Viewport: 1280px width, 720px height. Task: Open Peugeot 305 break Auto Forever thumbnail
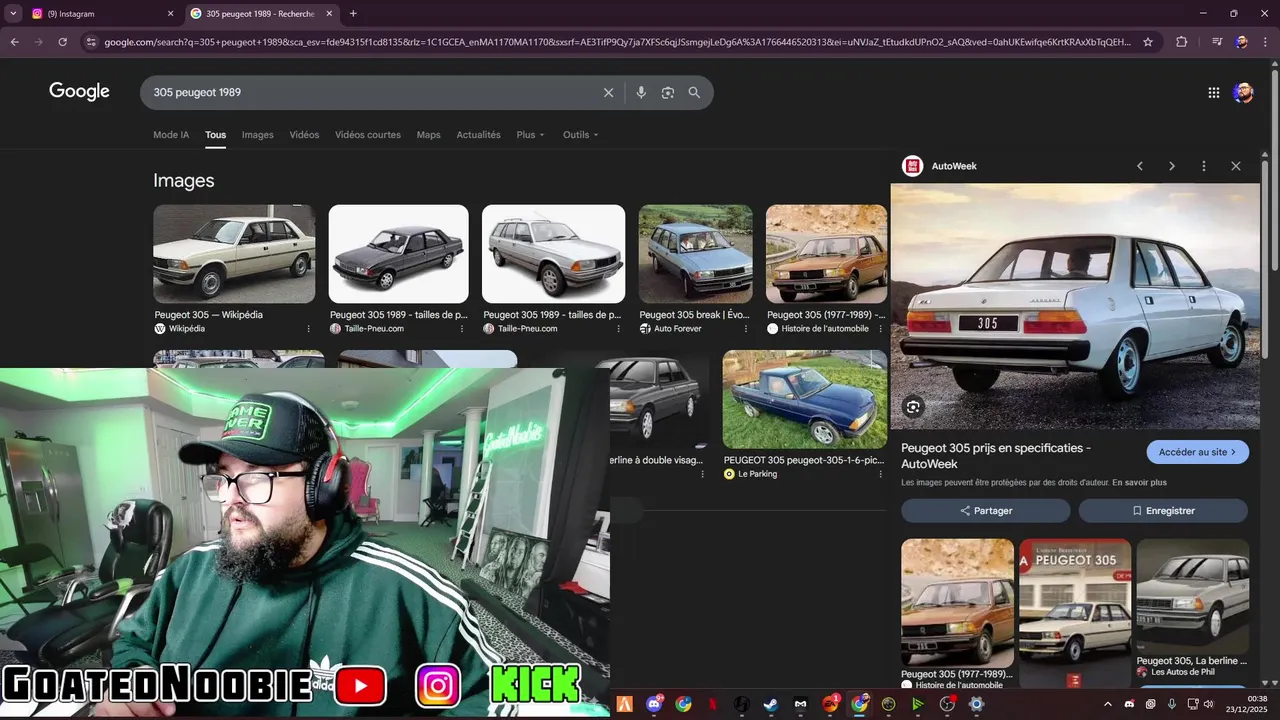point(696,254)
